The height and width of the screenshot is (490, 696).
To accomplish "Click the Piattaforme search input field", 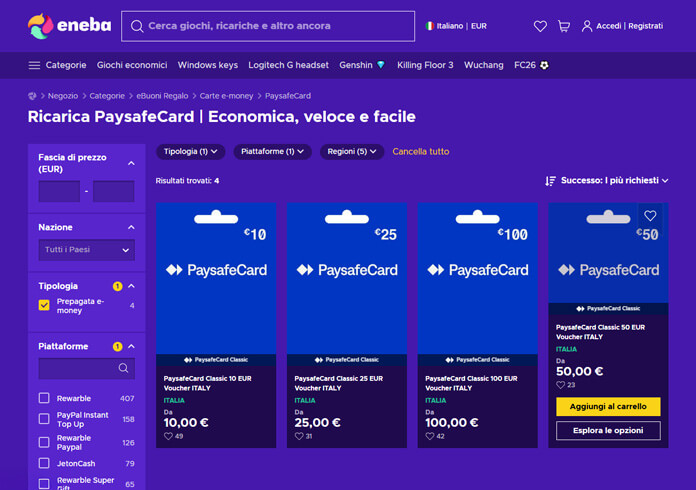I will [87, 368].
